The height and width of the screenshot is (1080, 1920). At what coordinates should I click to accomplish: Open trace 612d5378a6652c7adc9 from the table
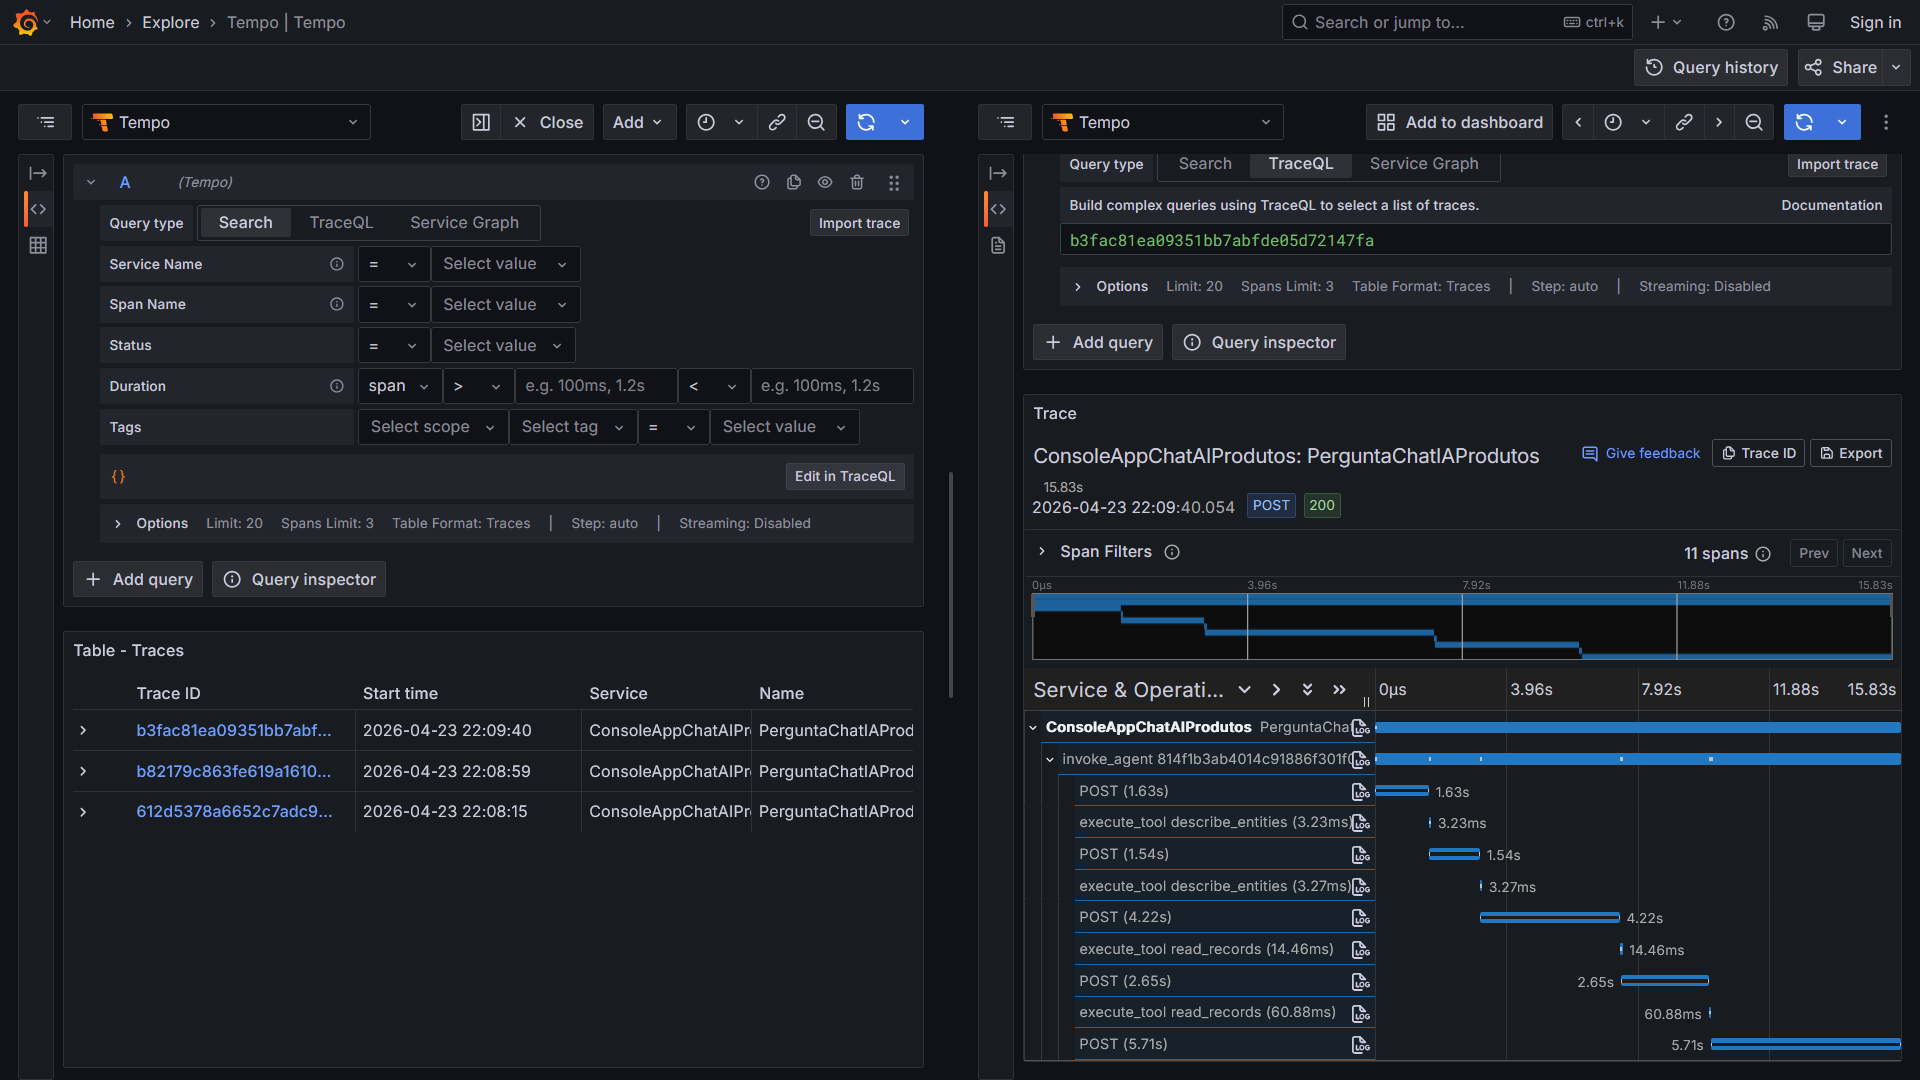[234, 811]
